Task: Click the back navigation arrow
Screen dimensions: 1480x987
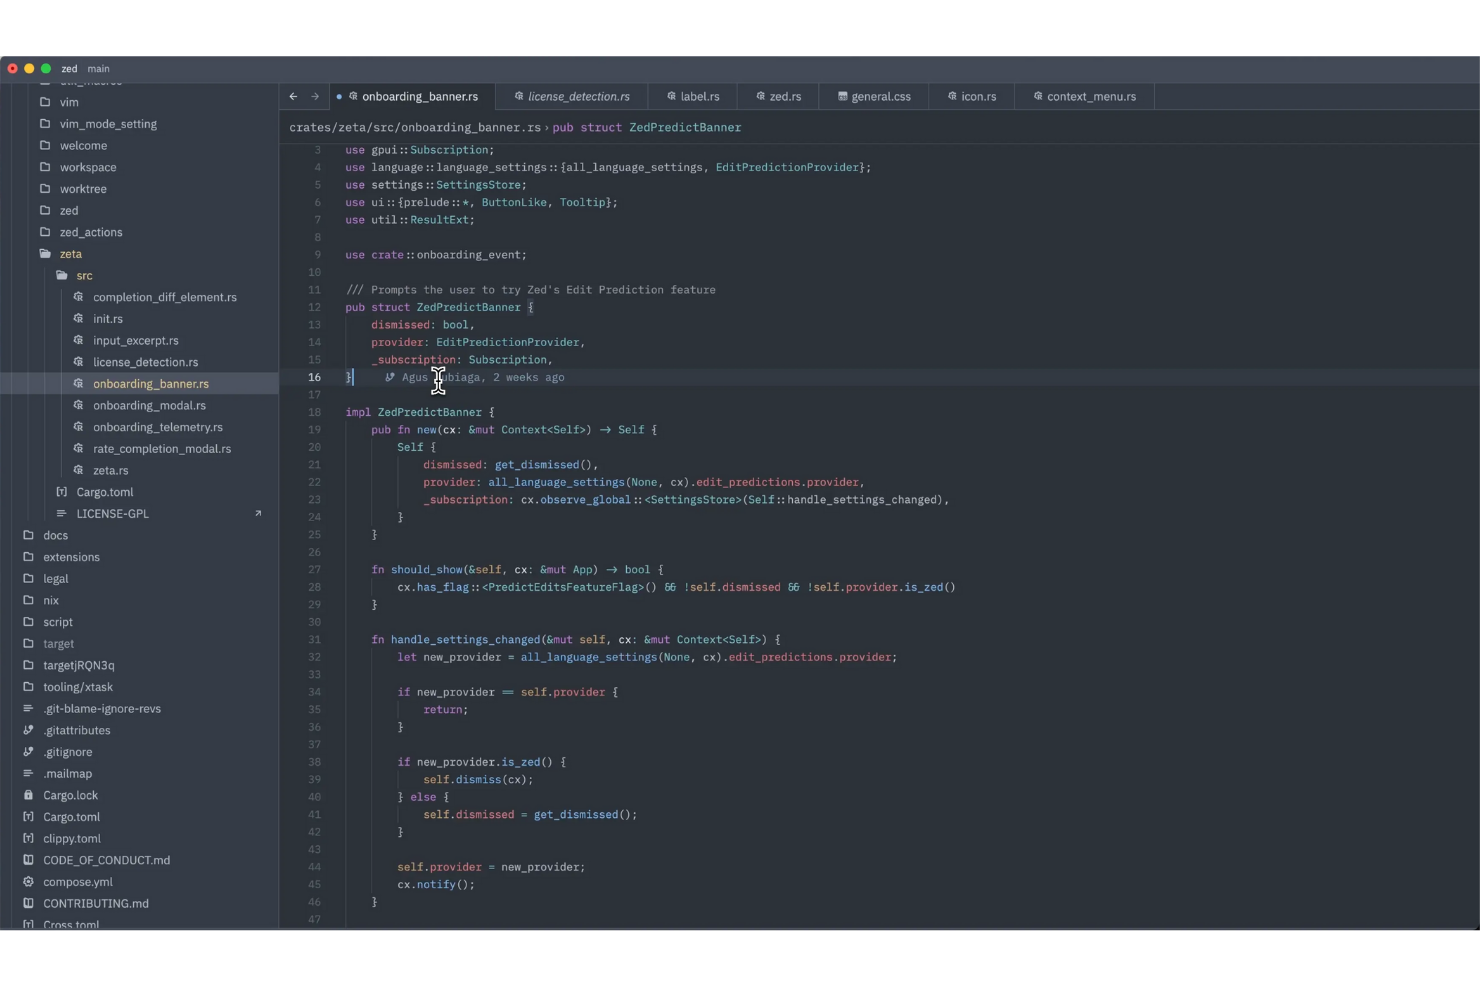Action: point(291,96)
